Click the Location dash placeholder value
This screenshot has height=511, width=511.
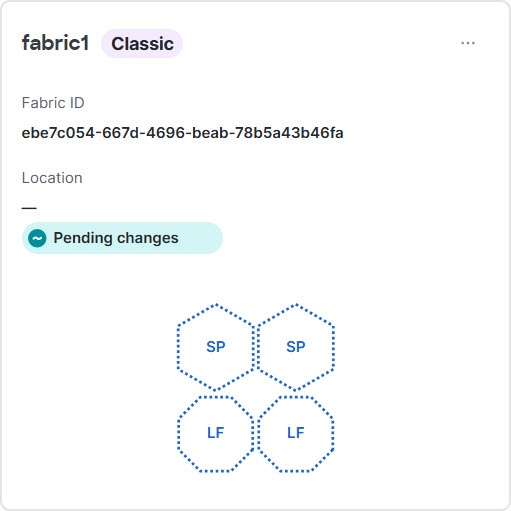pos(29,208)
